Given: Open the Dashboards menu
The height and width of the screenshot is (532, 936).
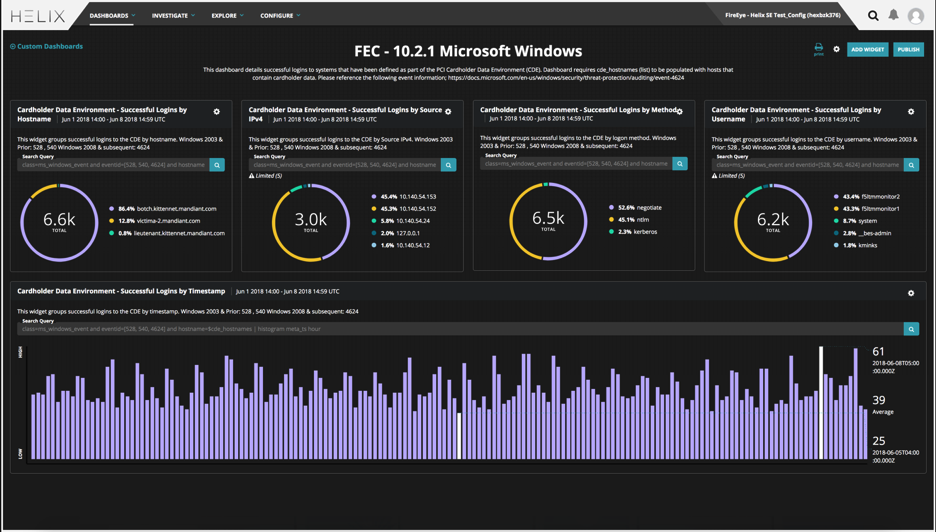Looking at the screenshot, I should pos(112,16).
